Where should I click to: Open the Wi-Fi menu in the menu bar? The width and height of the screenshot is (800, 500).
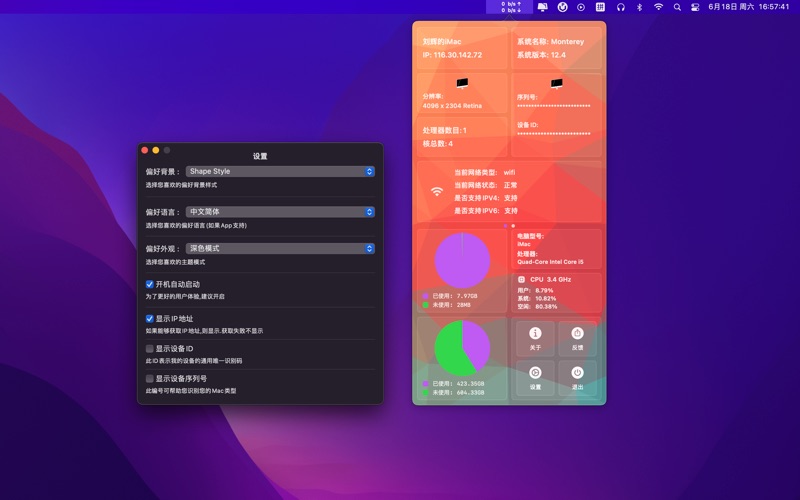[658, 7]
